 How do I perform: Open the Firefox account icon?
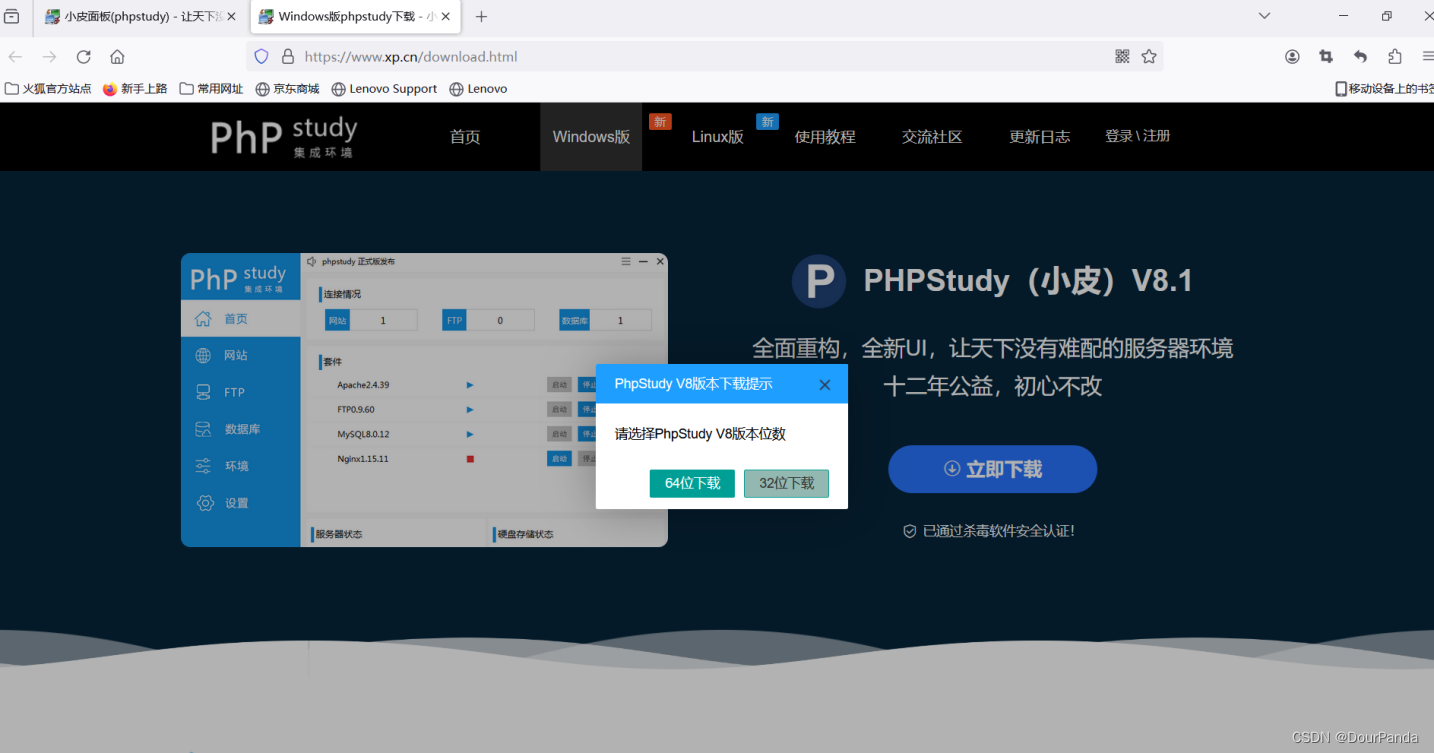coord(1292,57)
